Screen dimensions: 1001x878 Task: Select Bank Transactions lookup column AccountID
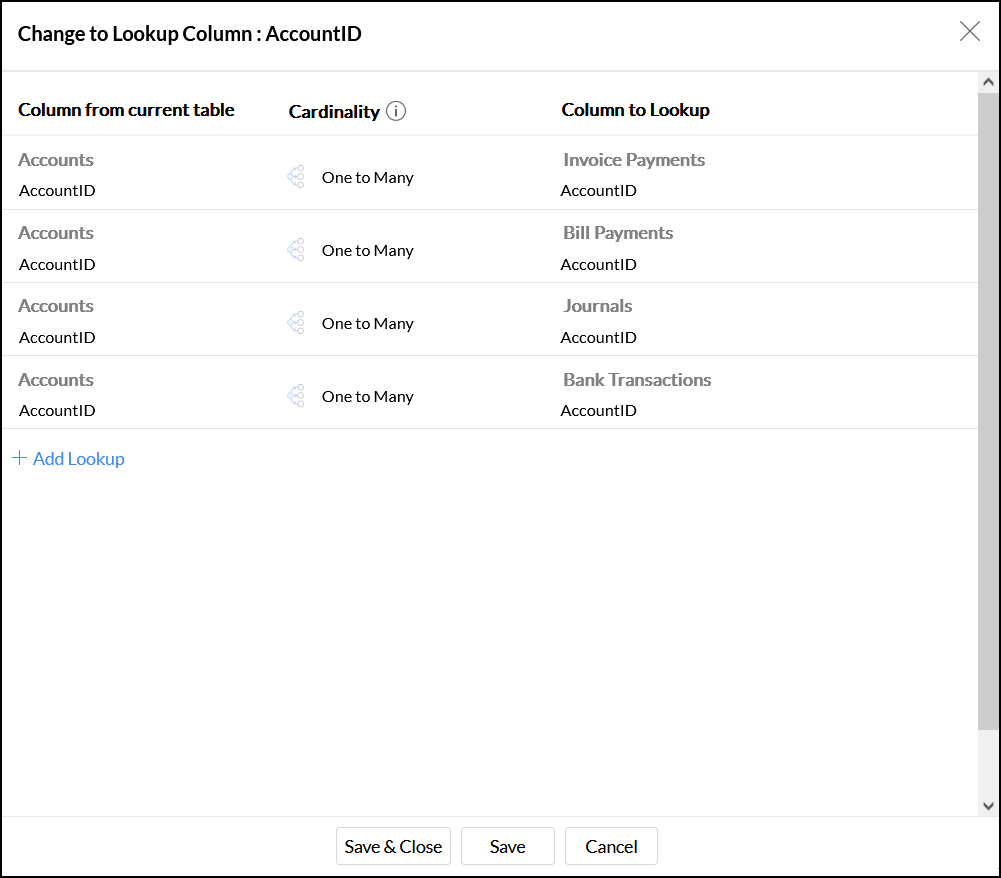point(598,411)
